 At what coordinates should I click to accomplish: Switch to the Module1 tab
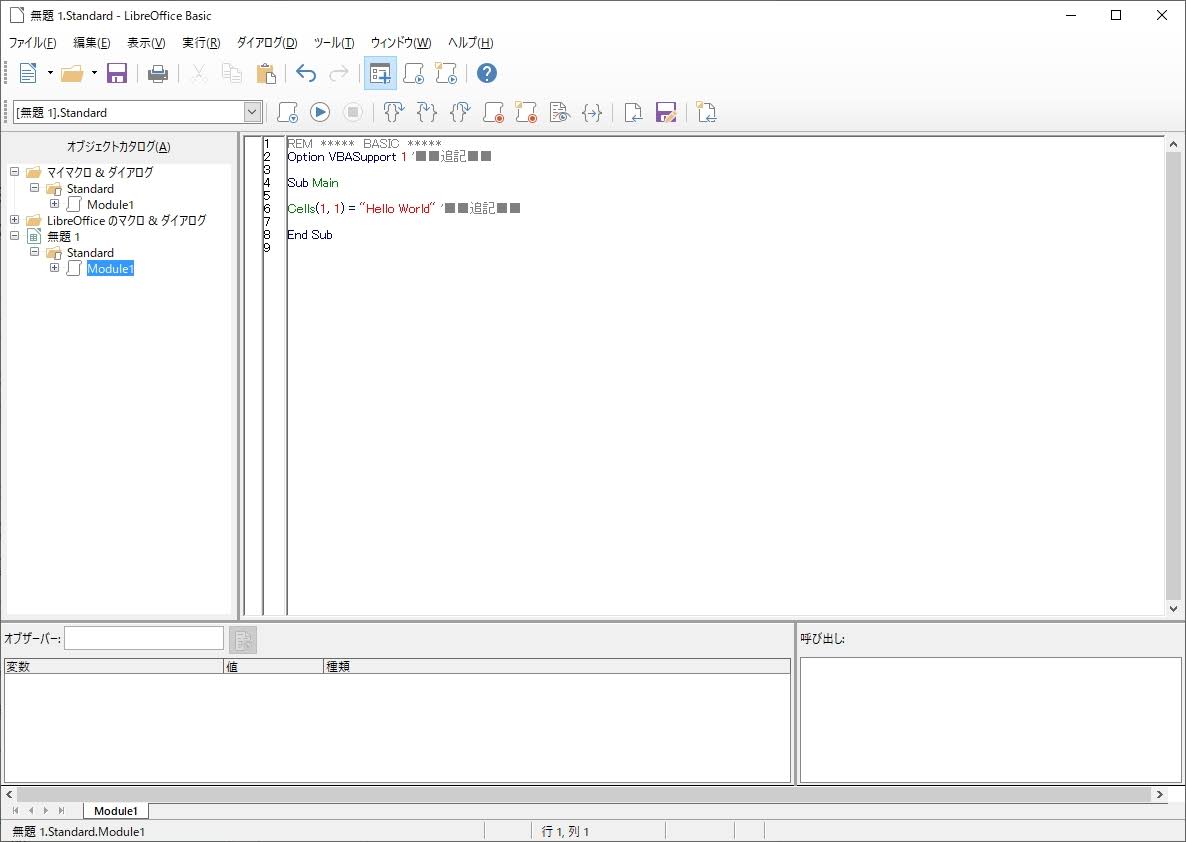tap(115, 810)
